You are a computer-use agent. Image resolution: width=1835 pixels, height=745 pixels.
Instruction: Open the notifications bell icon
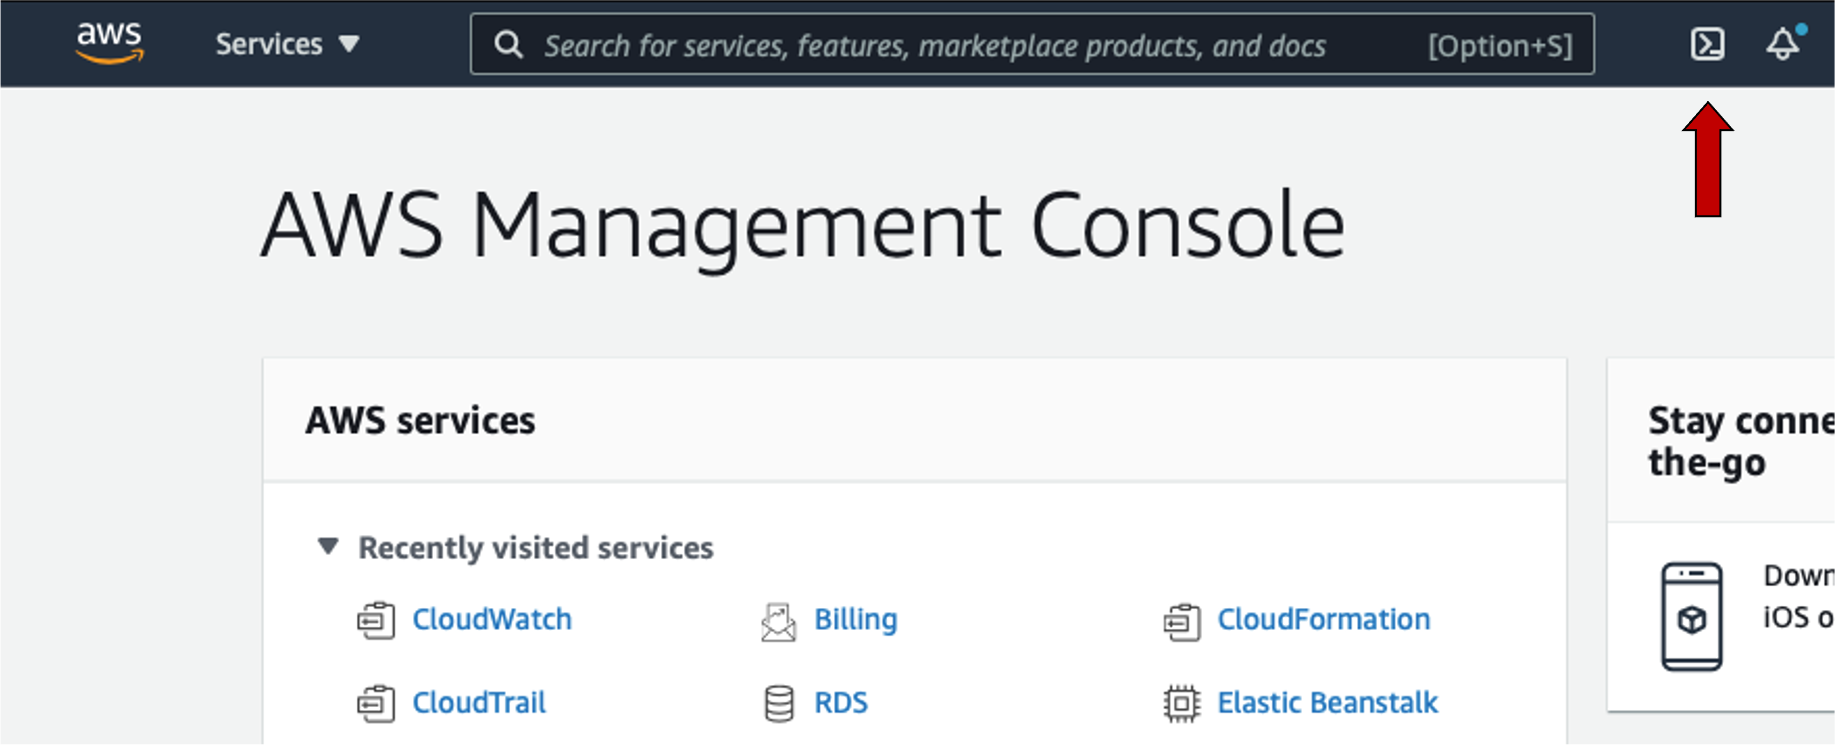pyautogui.click(x=1783, y=44)
